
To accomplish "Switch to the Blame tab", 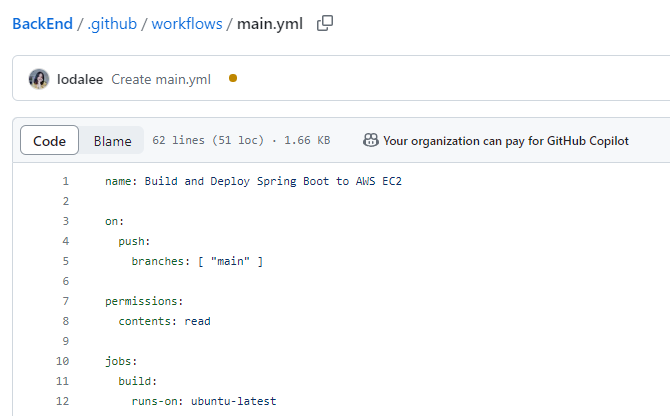I will coord(112,141).
